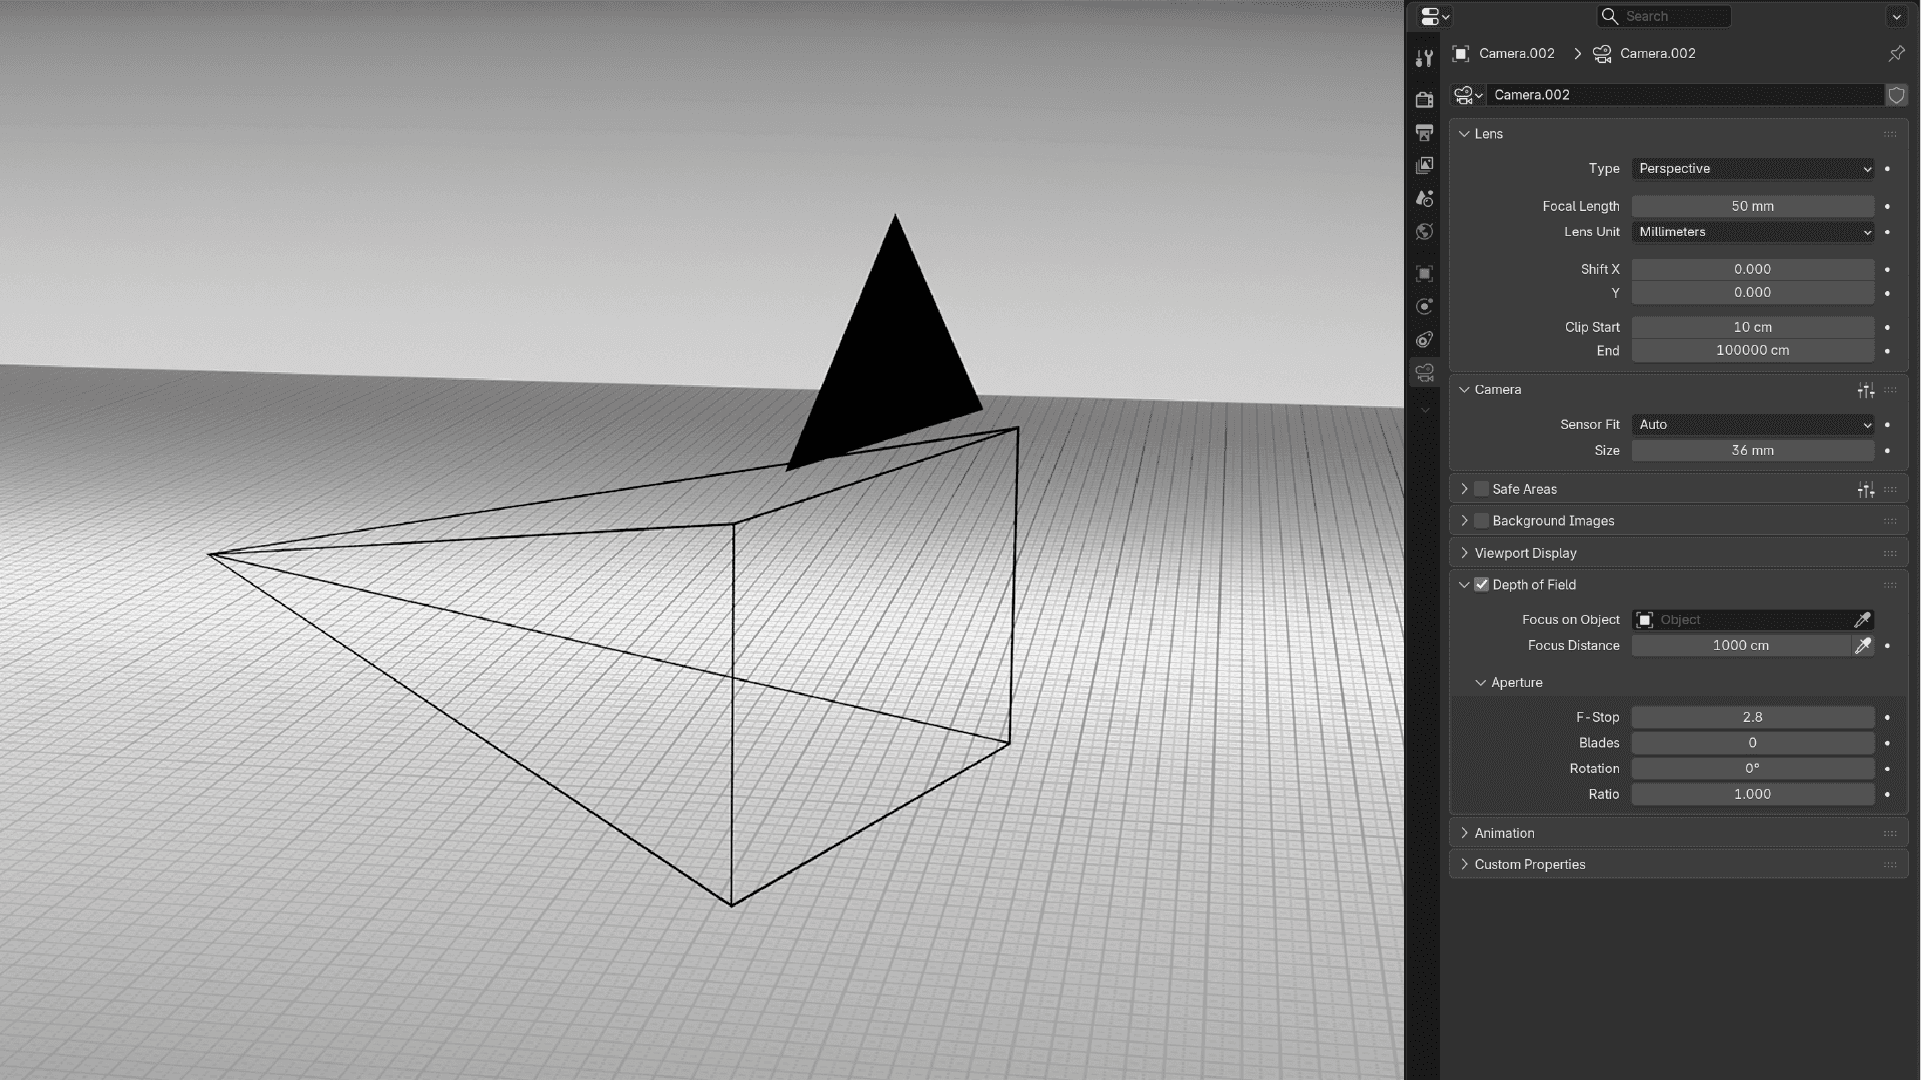The width and height of the screenshot is (1921, 1080).
Task: Open the lens Type Perspective dropdown
Action: [x=1752, y=169]
